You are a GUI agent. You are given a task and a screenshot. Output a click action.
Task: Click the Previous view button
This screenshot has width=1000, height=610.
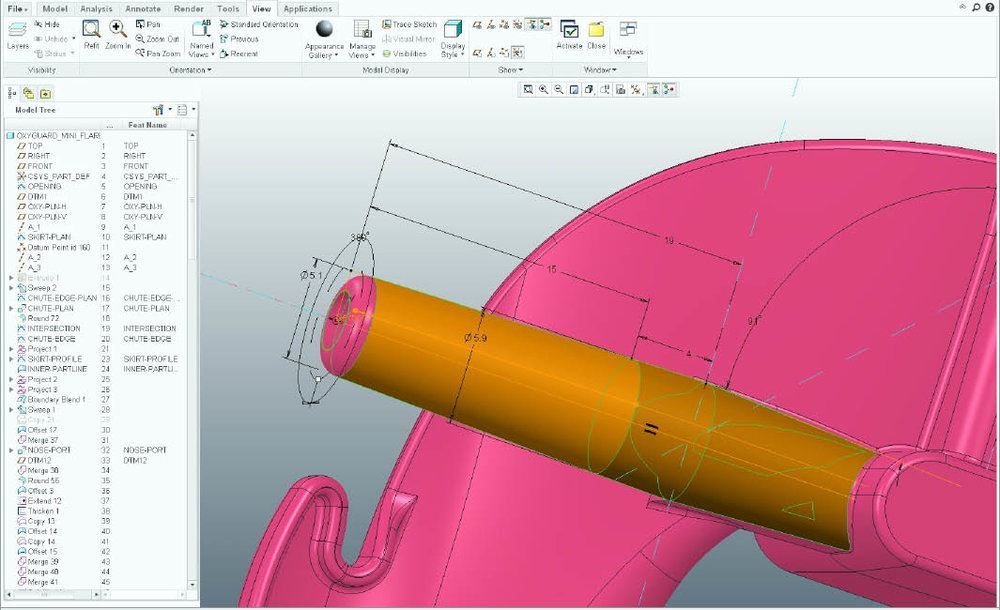244,39
